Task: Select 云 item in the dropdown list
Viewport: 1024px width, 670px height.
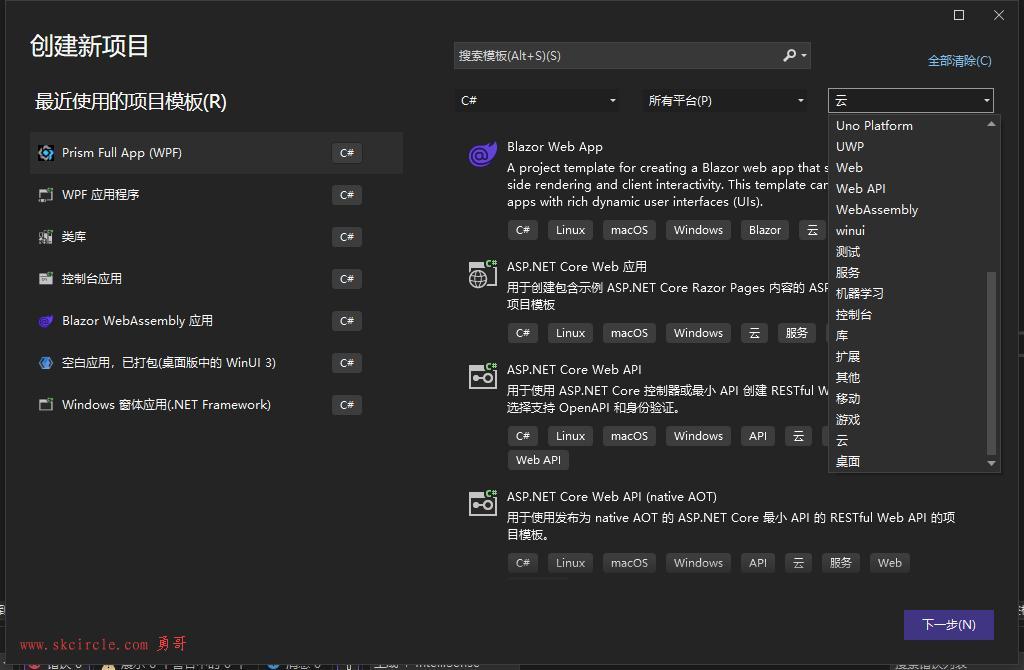Action: tap(842, 440)
